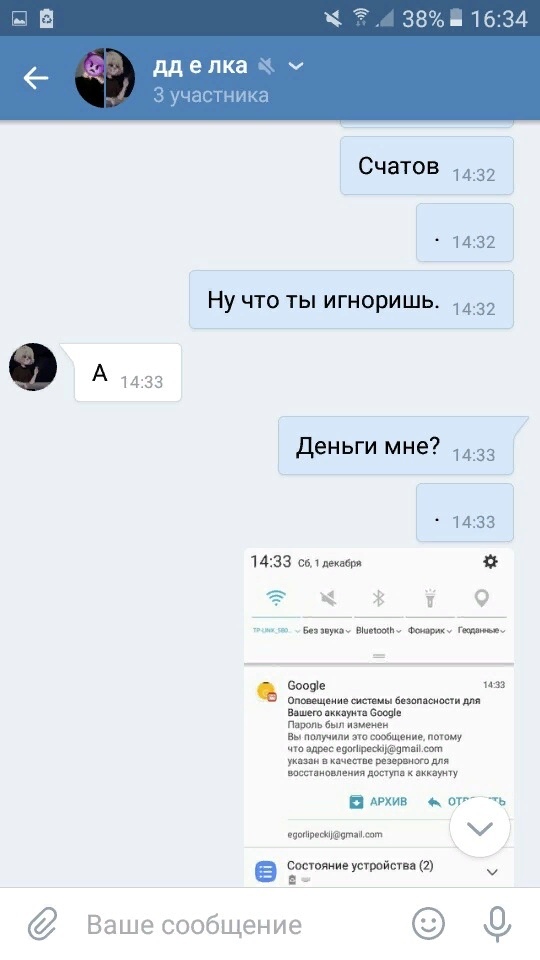Open the sender's avatar beside message 'А'

(x=33, y=367)
